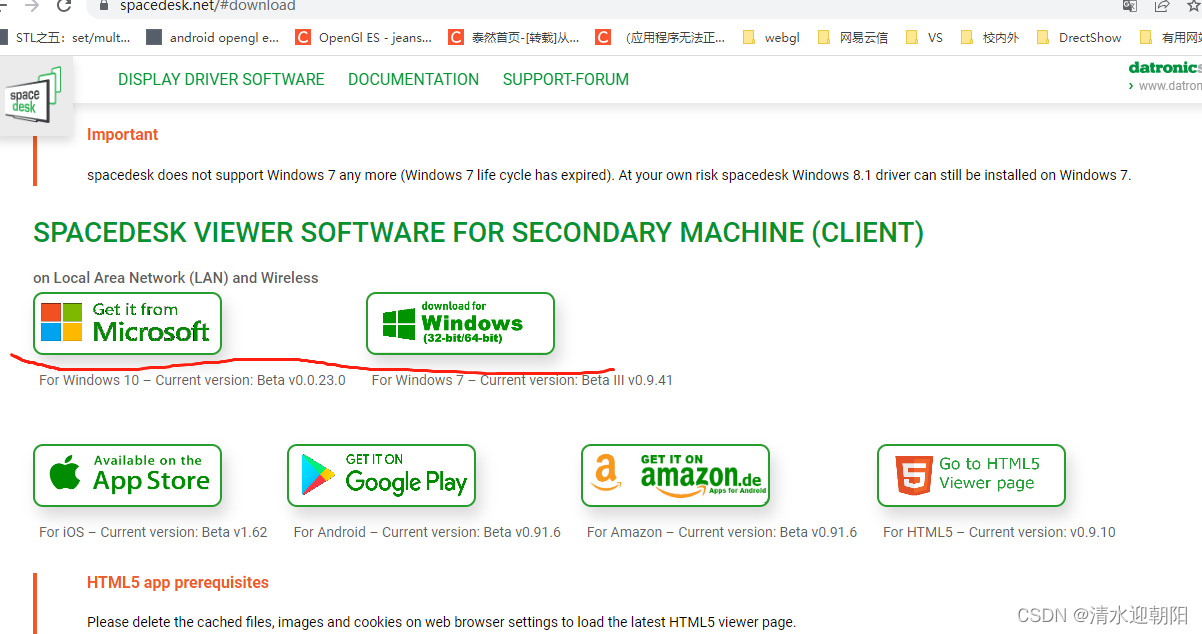This screenshot has height=634, width=1202.
Task: Open the DOCUMENTATION menu item
Action: 413,79
